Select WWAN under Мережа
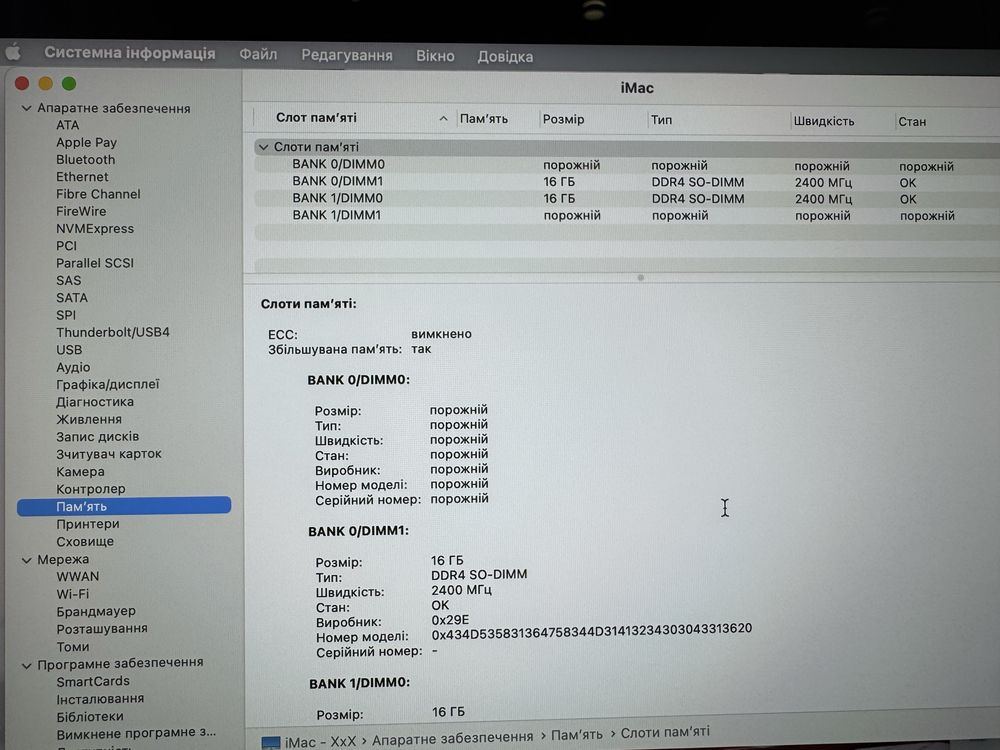 [x=78, y=577]
